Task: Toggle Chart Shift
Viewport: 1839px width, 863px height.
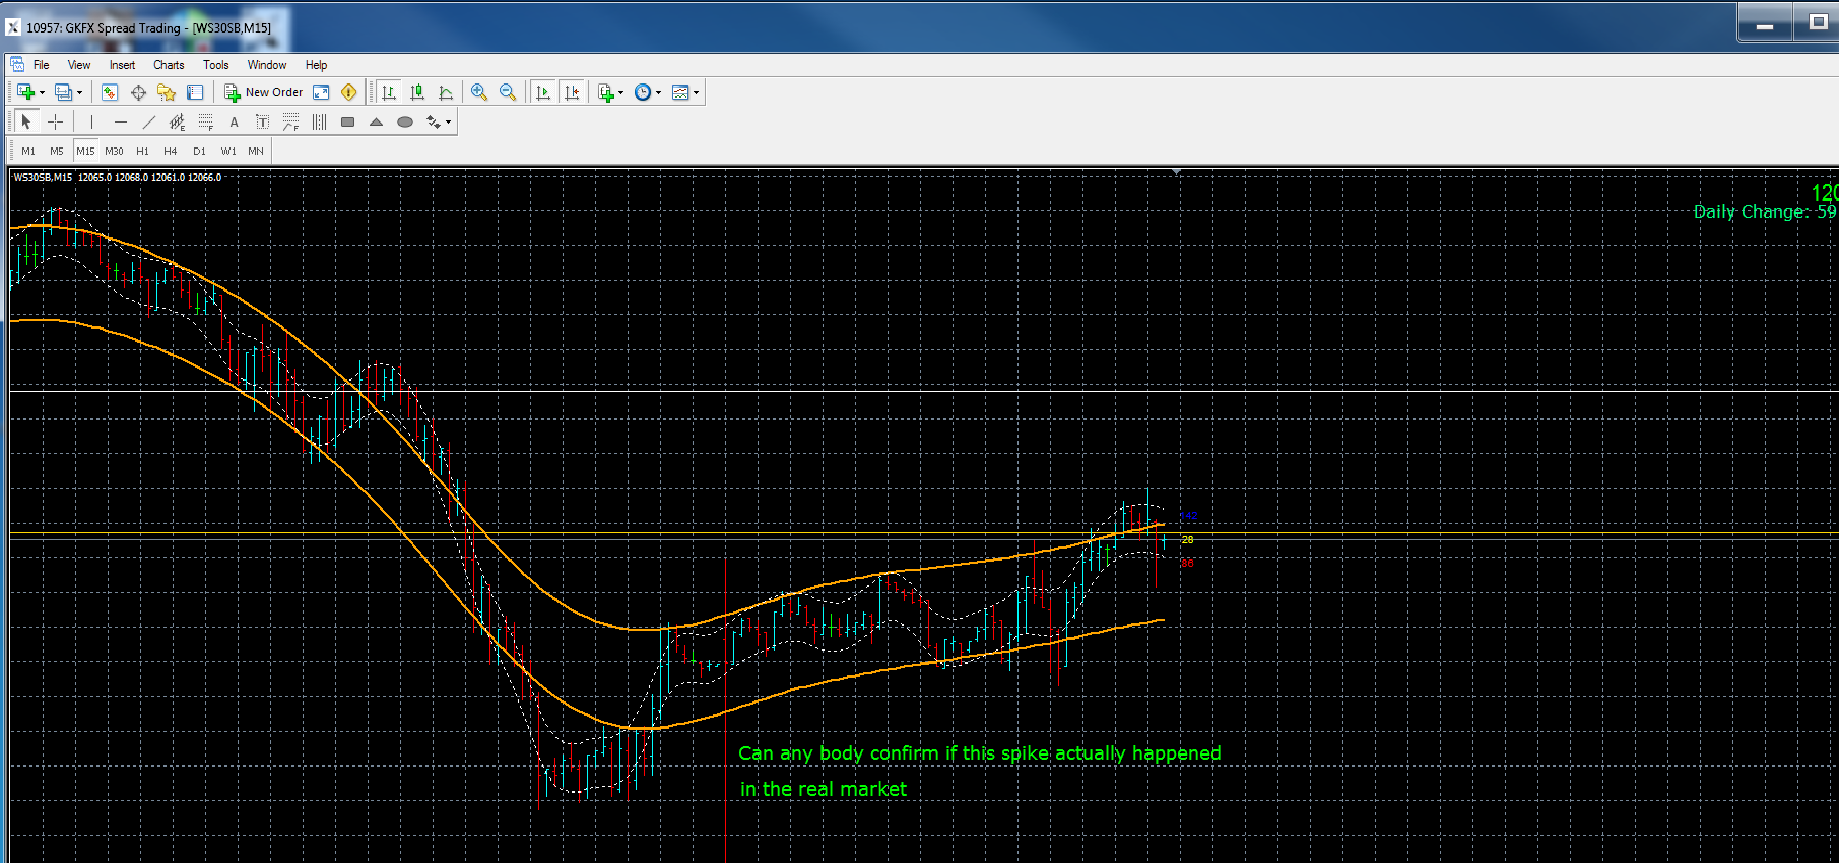Action: click(572, 92)
